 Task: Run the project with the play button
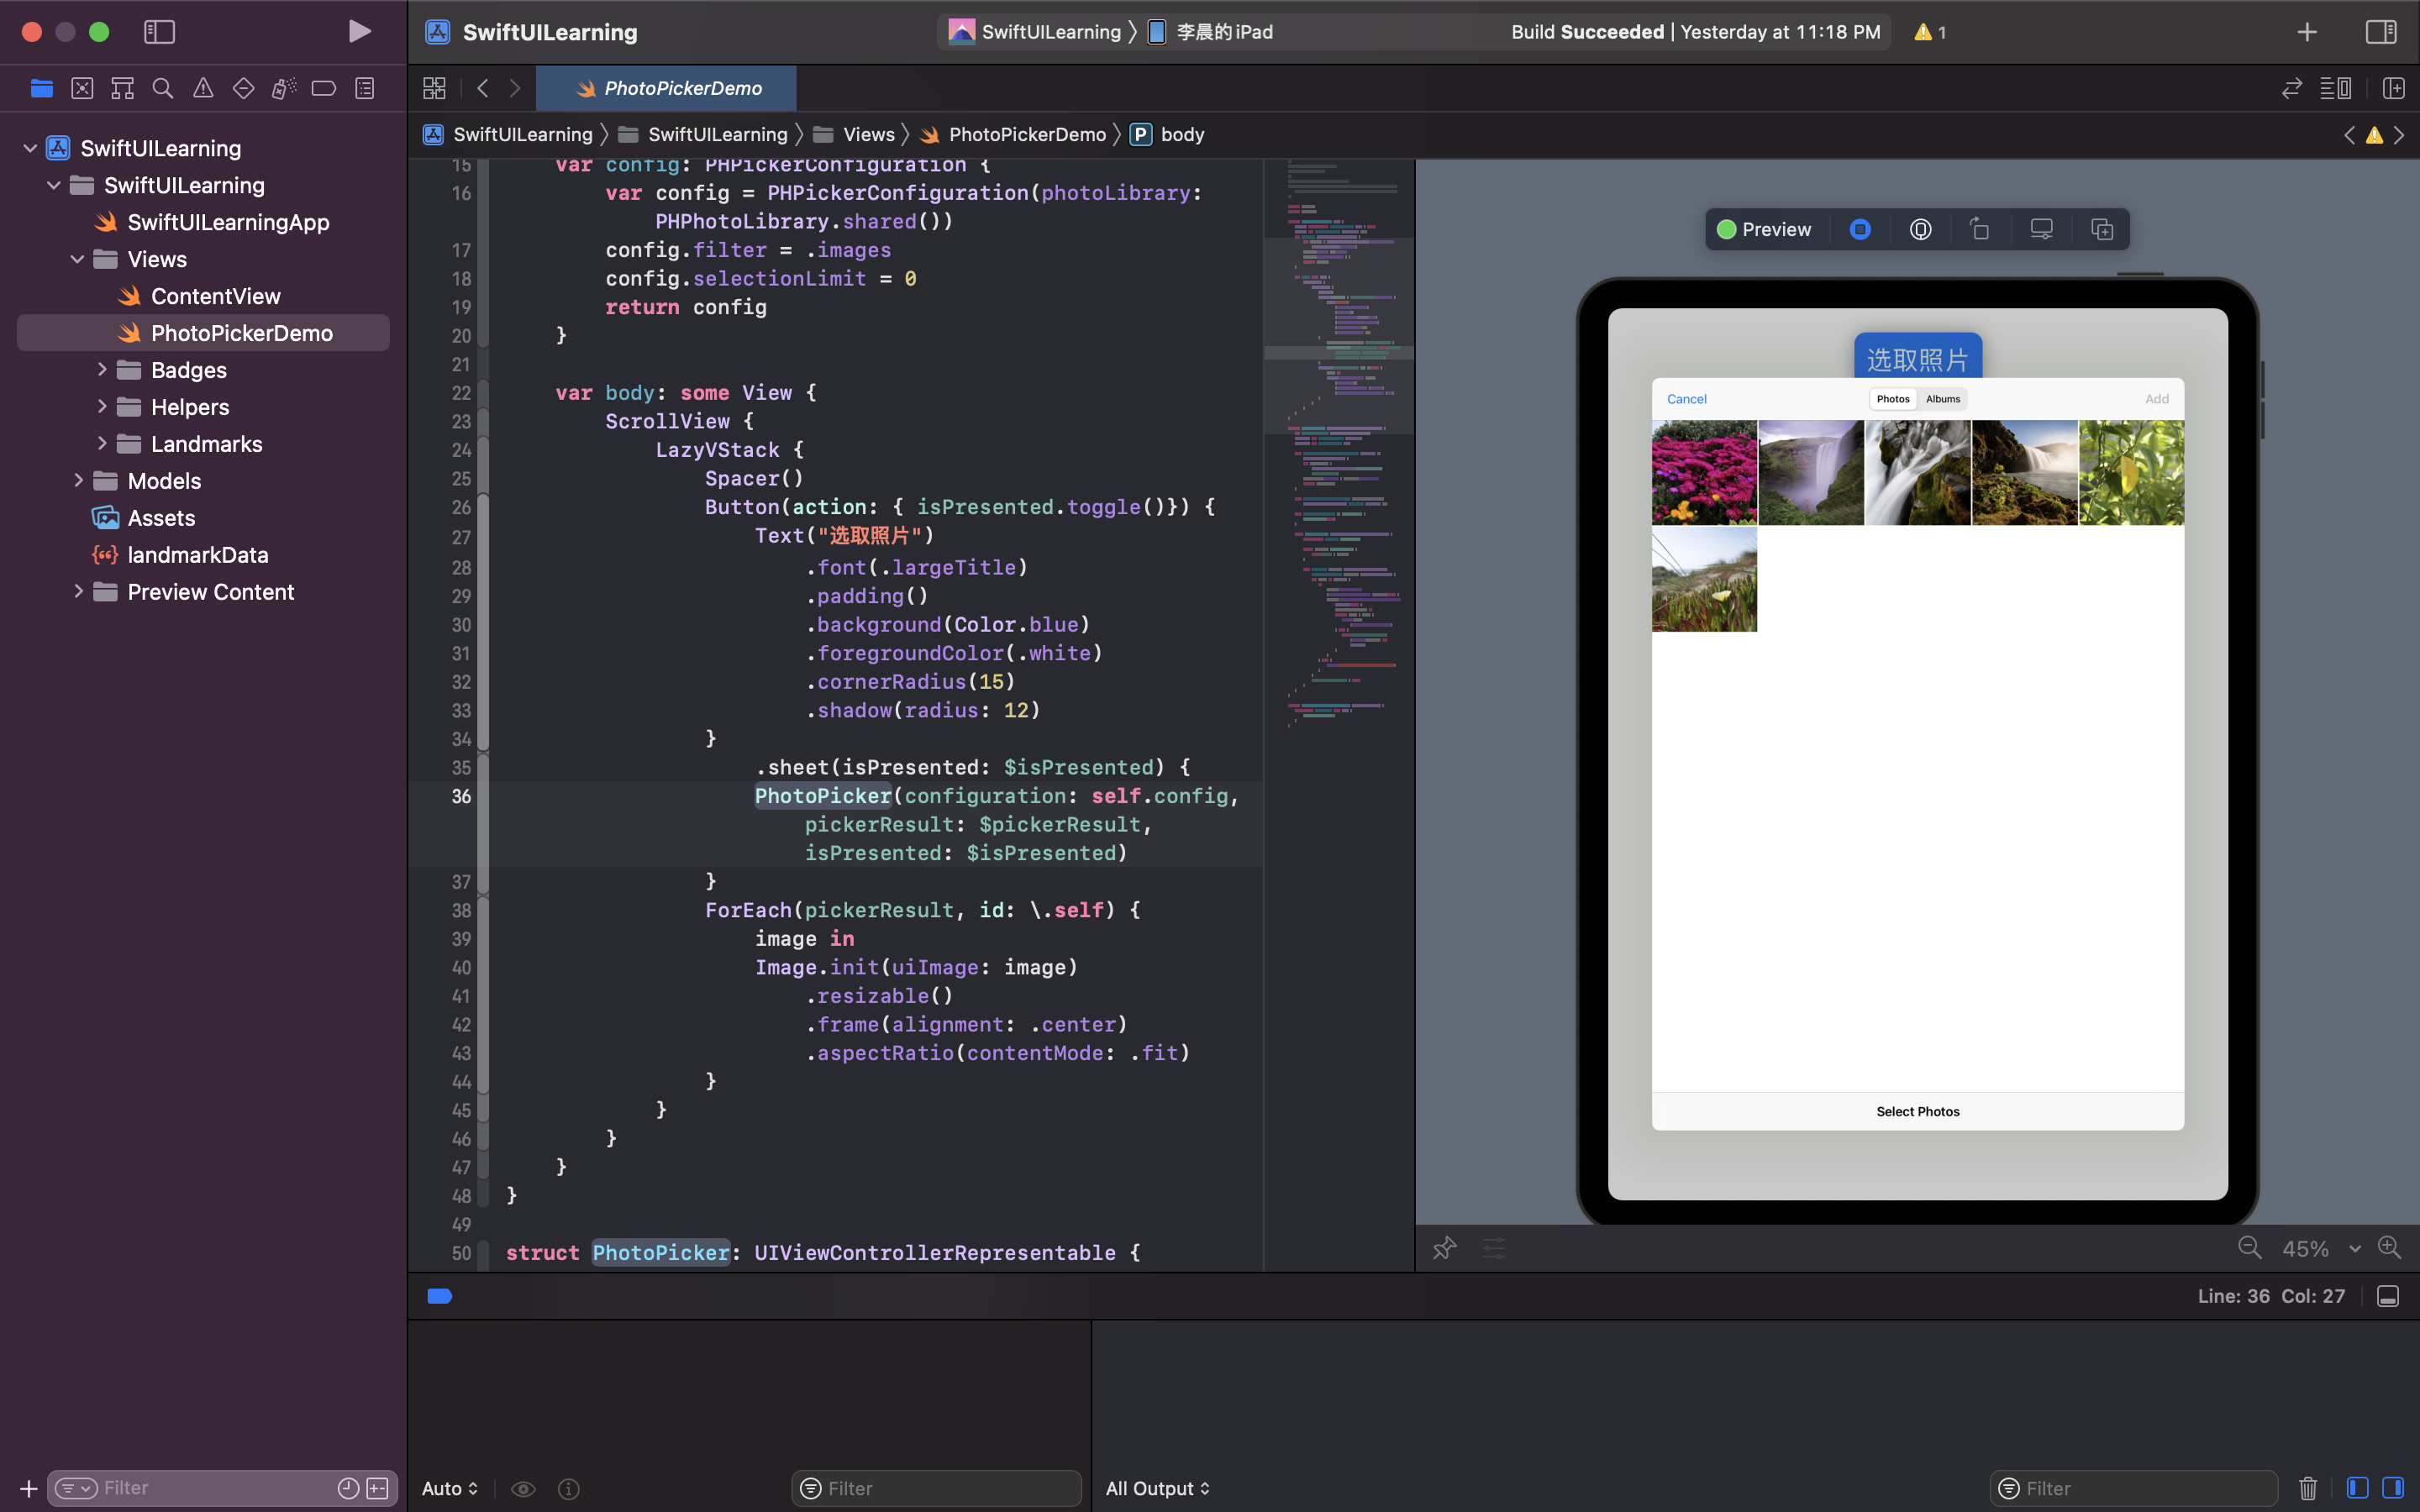(x=360, y=32)
